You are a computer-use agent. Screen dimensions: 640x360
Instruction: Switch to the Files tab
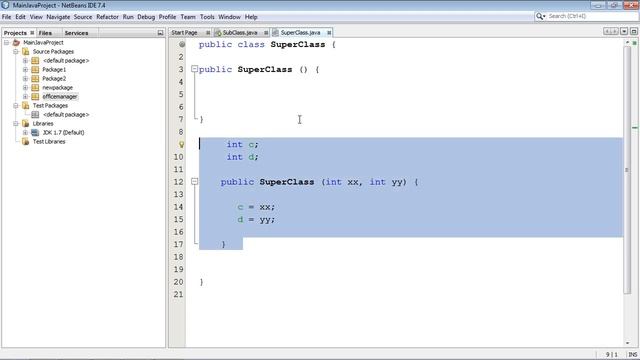45,33
